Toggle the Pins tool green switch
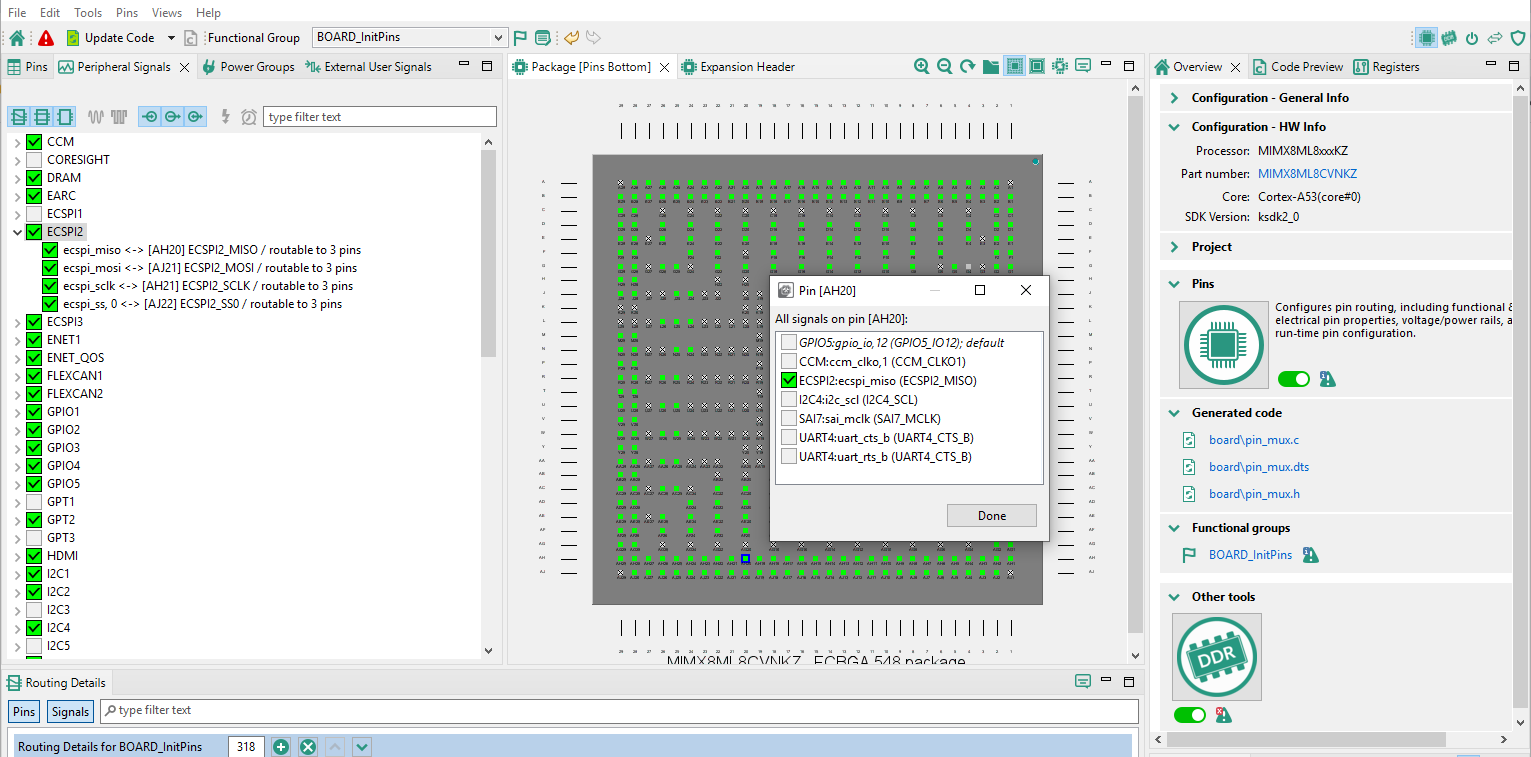 (x=1293, y=379)
